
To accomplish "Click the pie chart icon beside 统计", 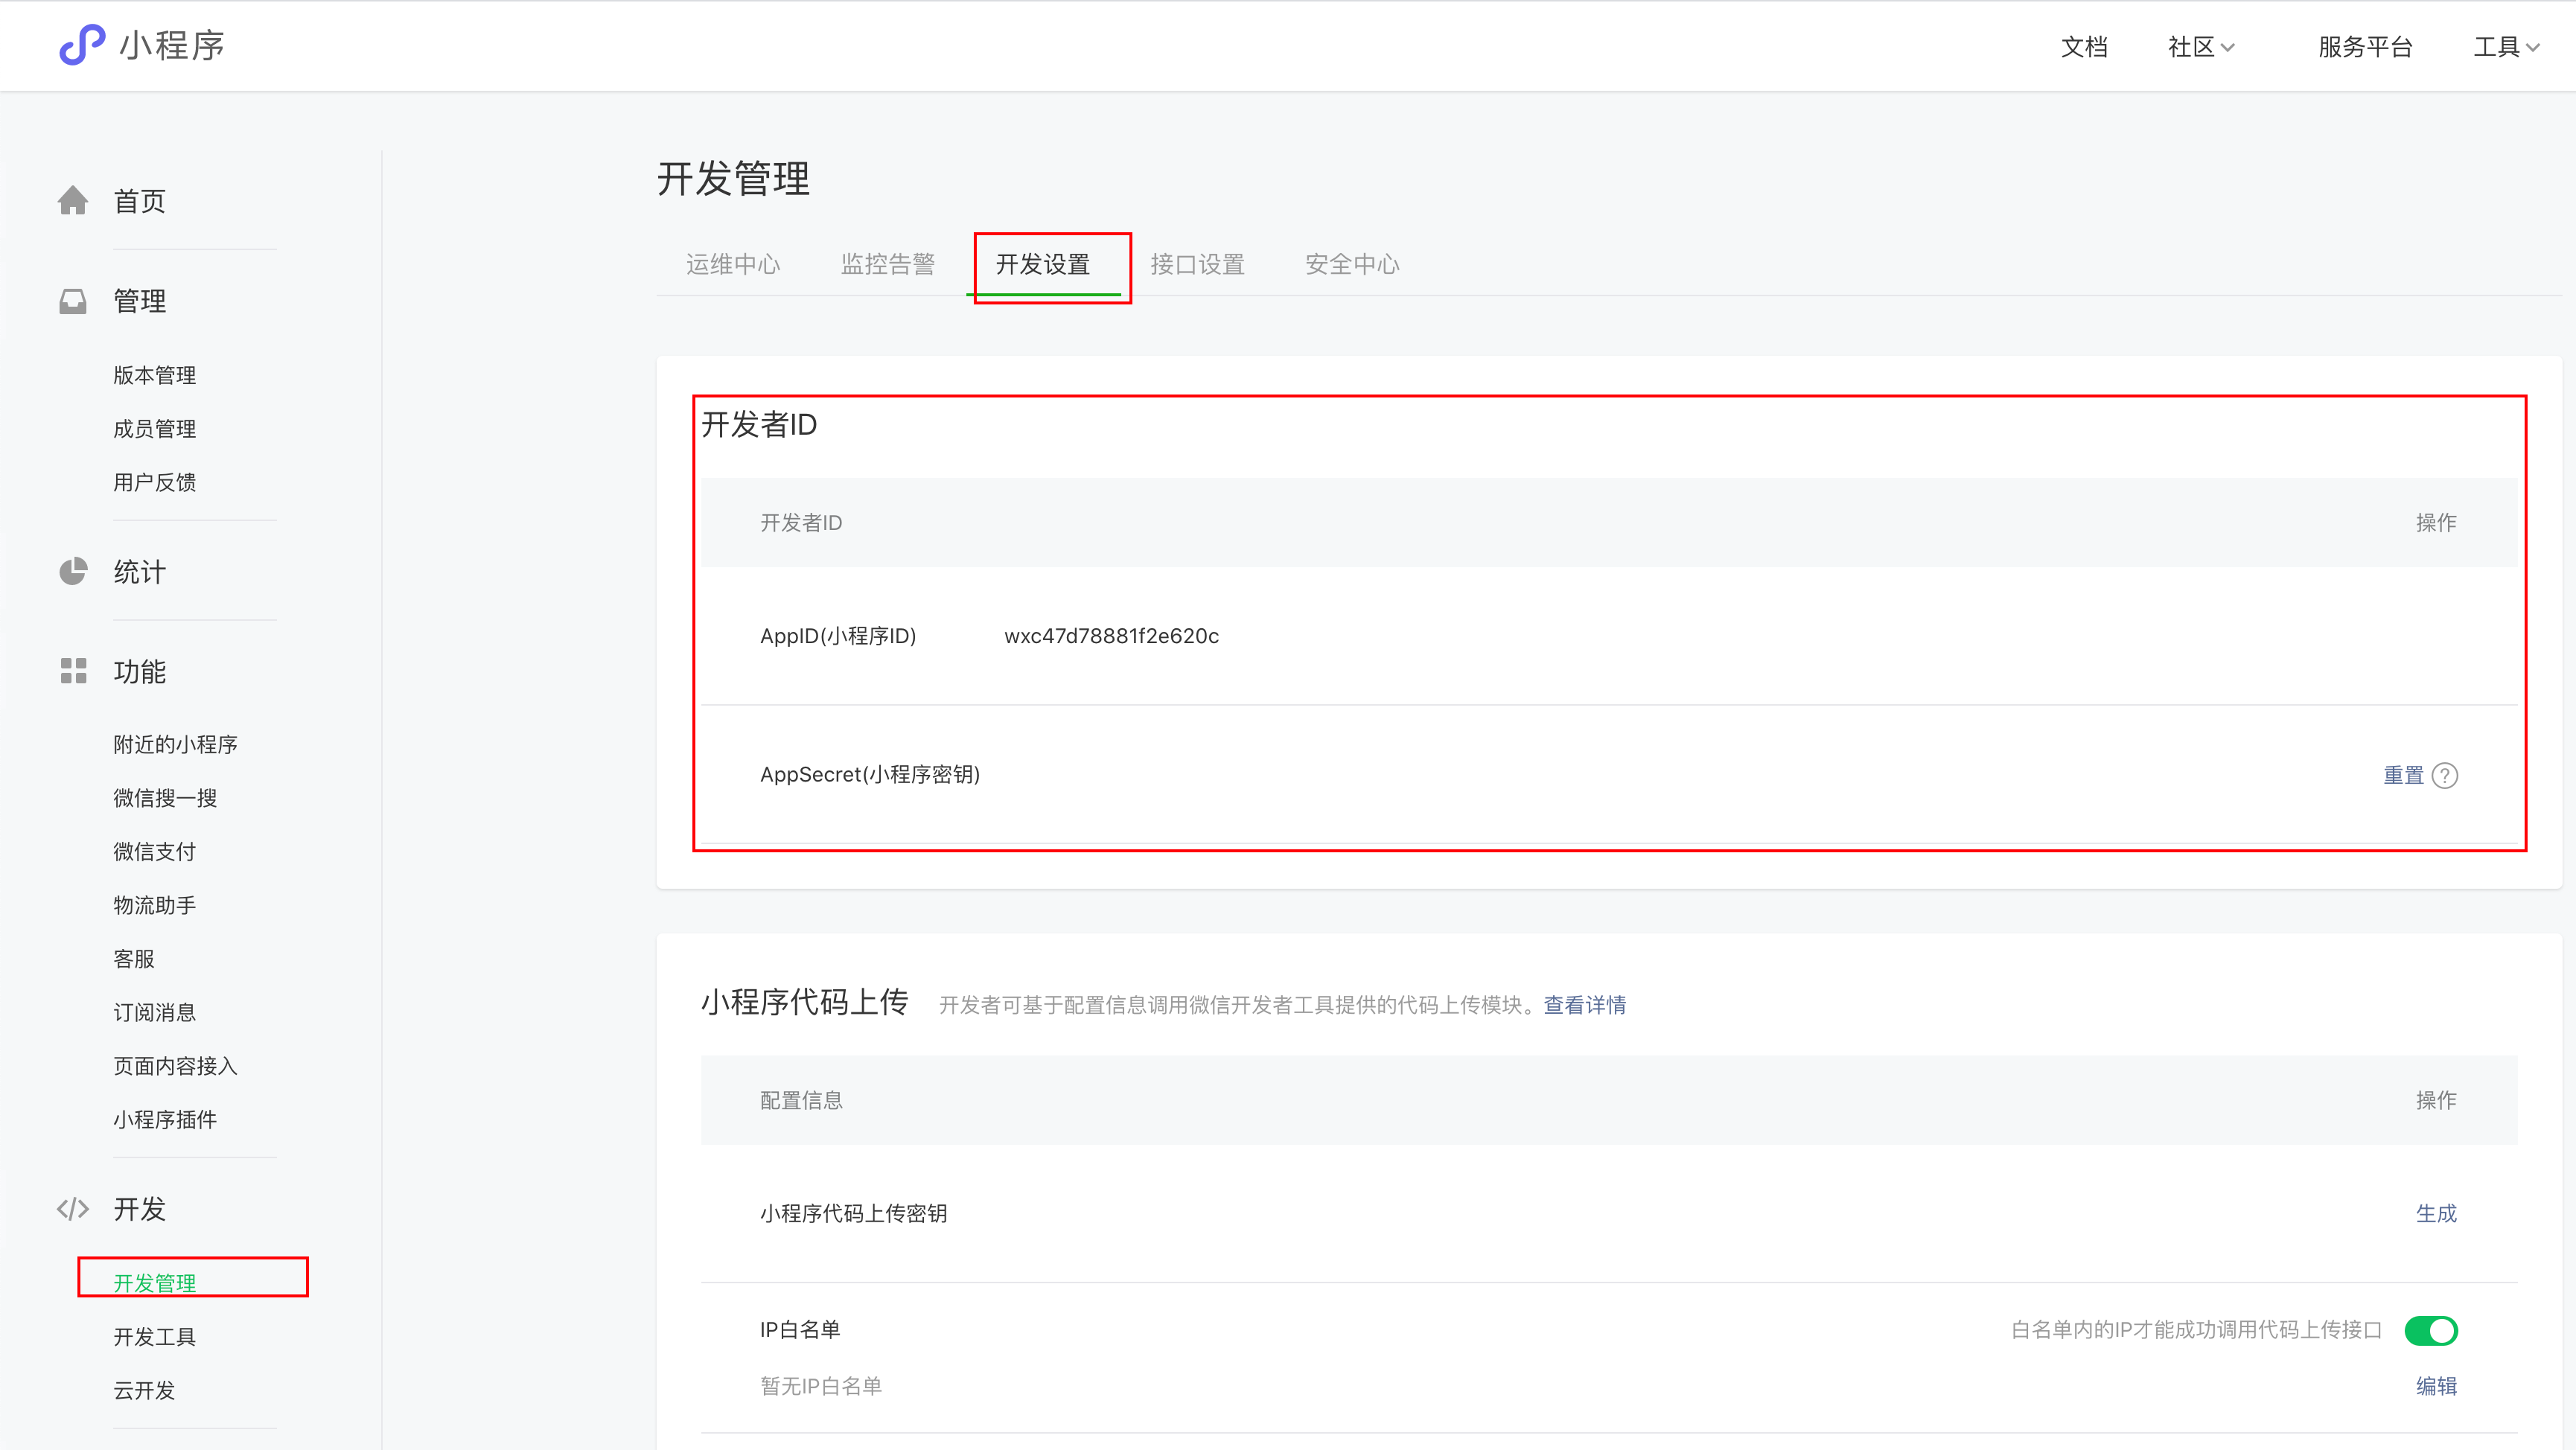I will [x=73, y=572].
